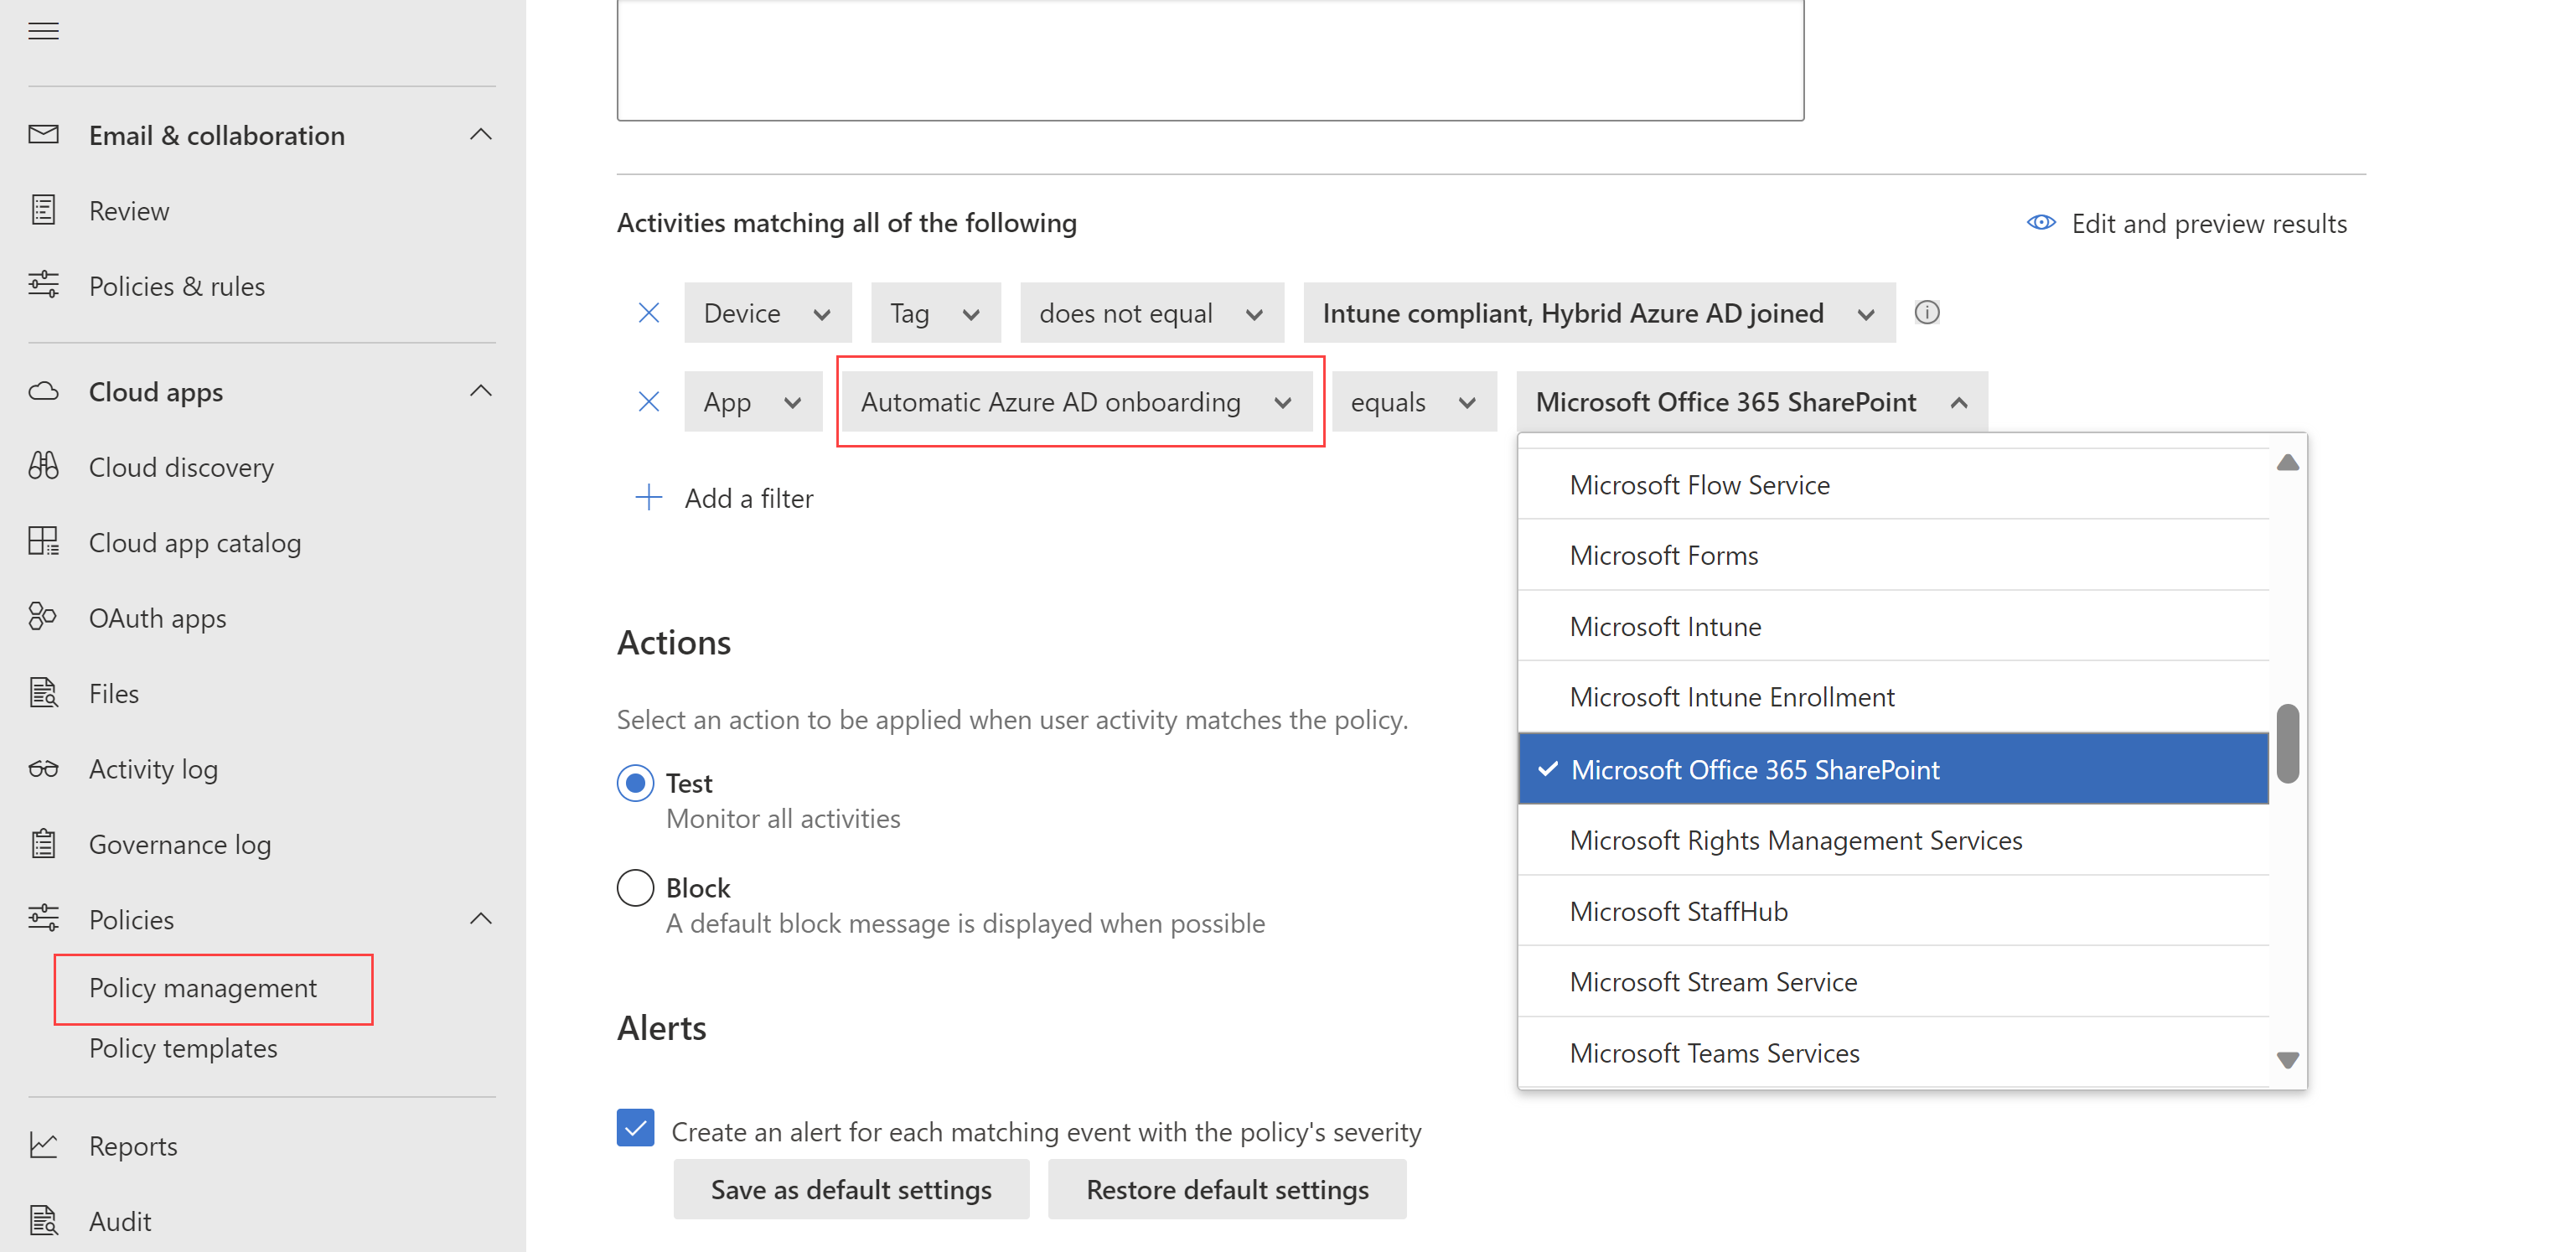Click the Reports icon

[44, 1146]
